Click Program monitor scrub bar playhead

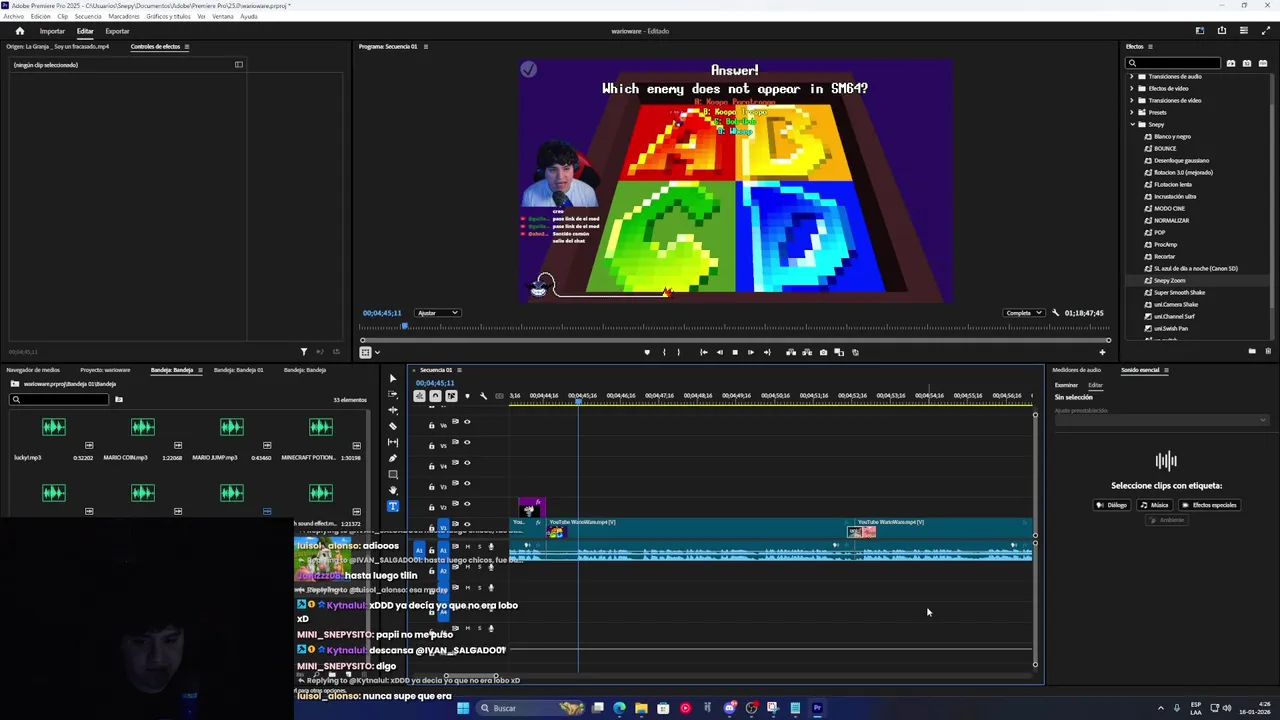tap(405, 327)
